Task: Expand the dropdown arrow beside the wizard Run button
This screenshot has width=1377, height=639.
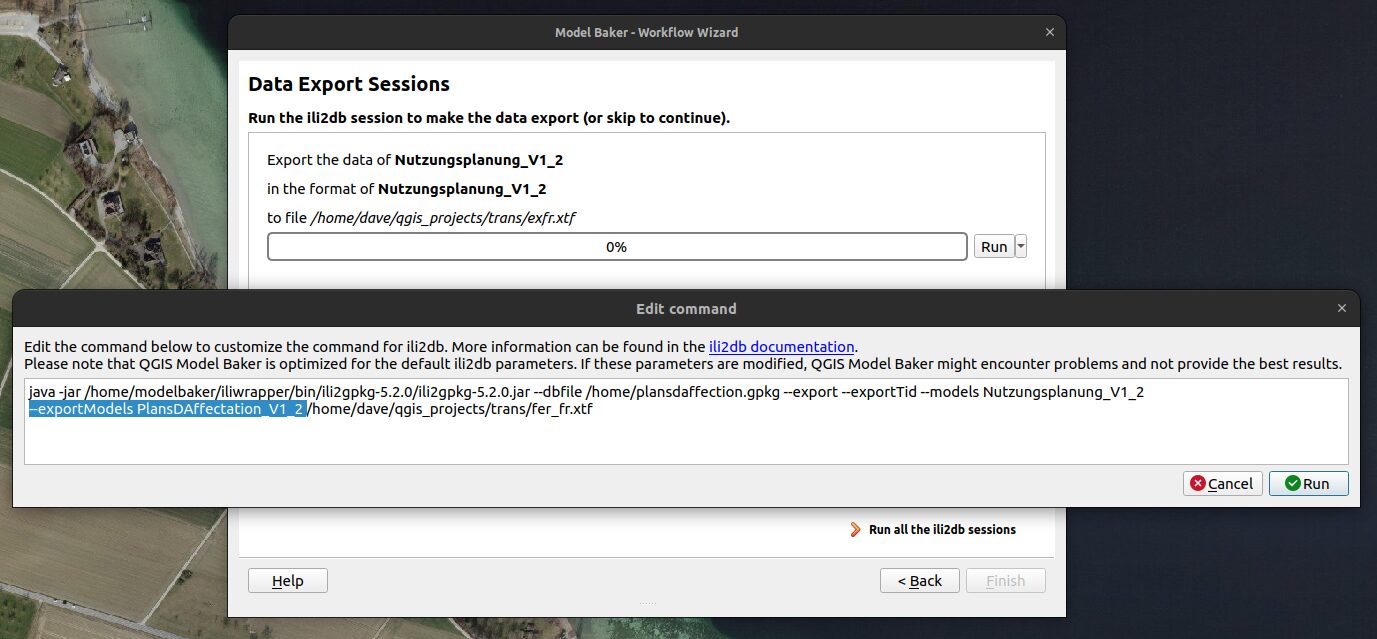Action: pyautogui.click(x=1021, y=246)
